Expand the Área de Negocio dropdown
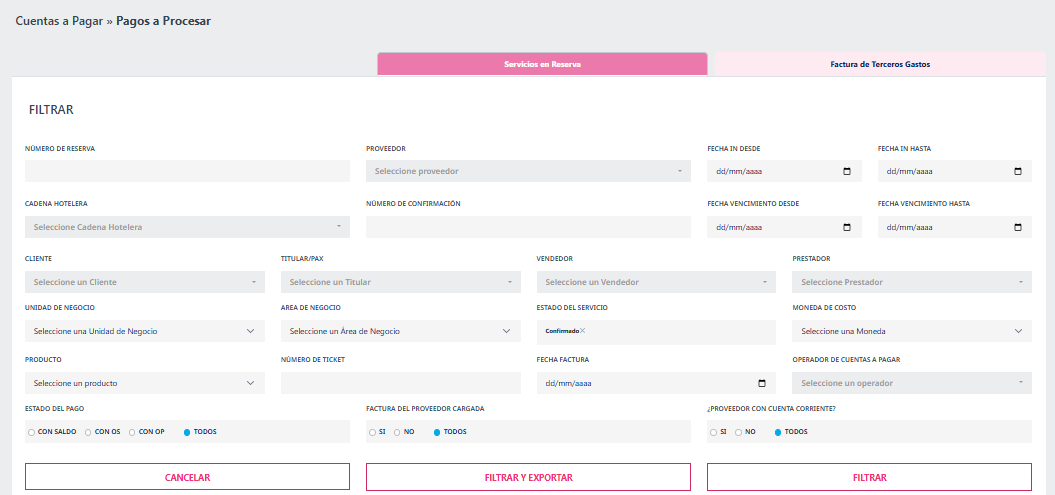Screen dimensions: 1055x495 401,331
